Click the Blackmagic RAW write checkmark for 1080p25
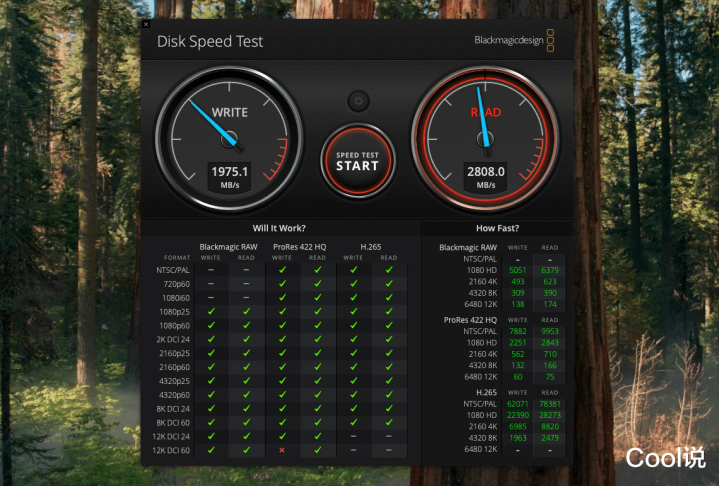This screenshot has height=486, width=719. tap(211, 312)
